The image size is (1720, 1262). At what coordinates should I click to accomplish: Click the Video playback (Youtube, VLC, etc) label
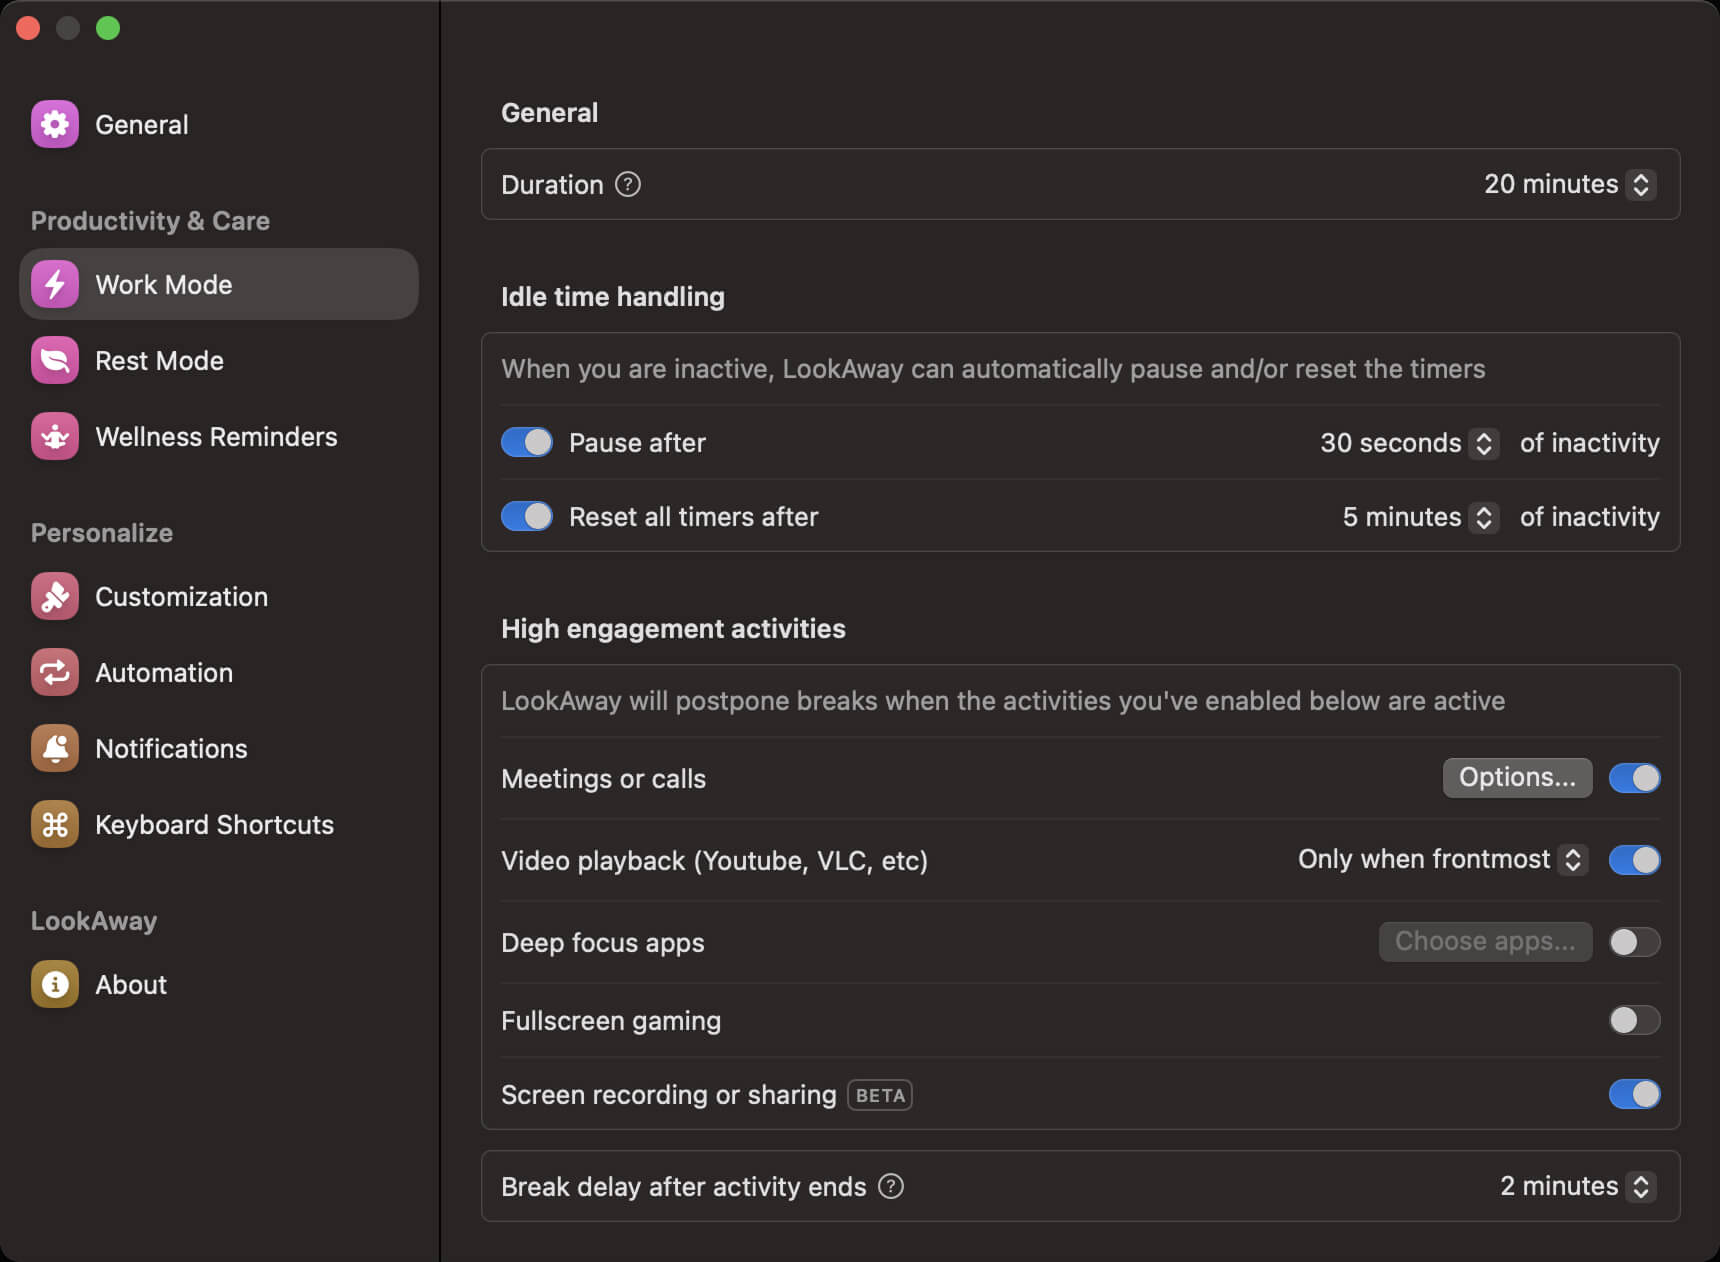coord(714,860)
